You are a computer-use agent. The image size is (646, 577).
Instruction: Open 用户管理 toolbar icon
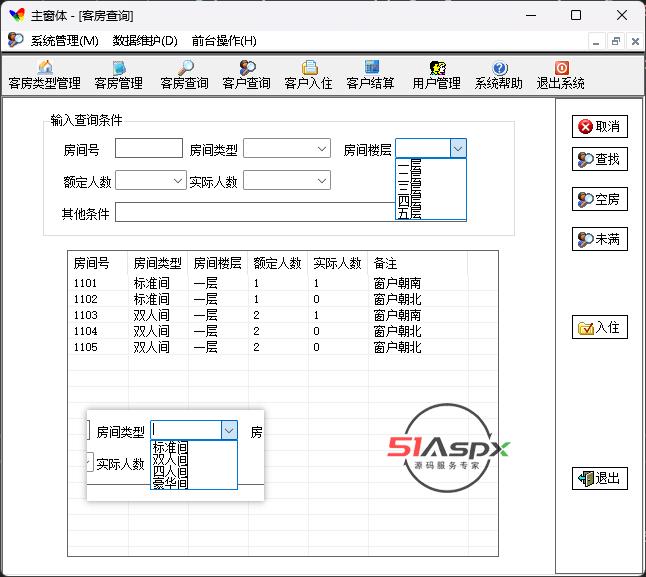click(436, 75)
